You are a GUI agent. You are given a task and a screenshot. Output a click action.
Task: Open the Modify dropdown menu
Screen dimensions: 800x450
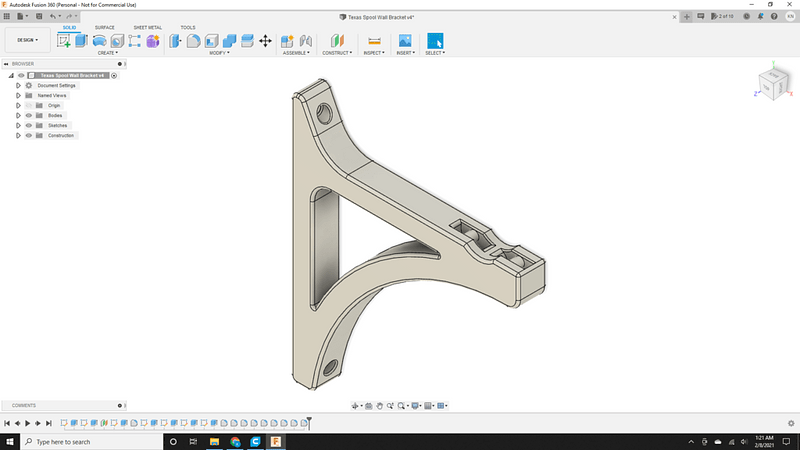tap(219, 53)
